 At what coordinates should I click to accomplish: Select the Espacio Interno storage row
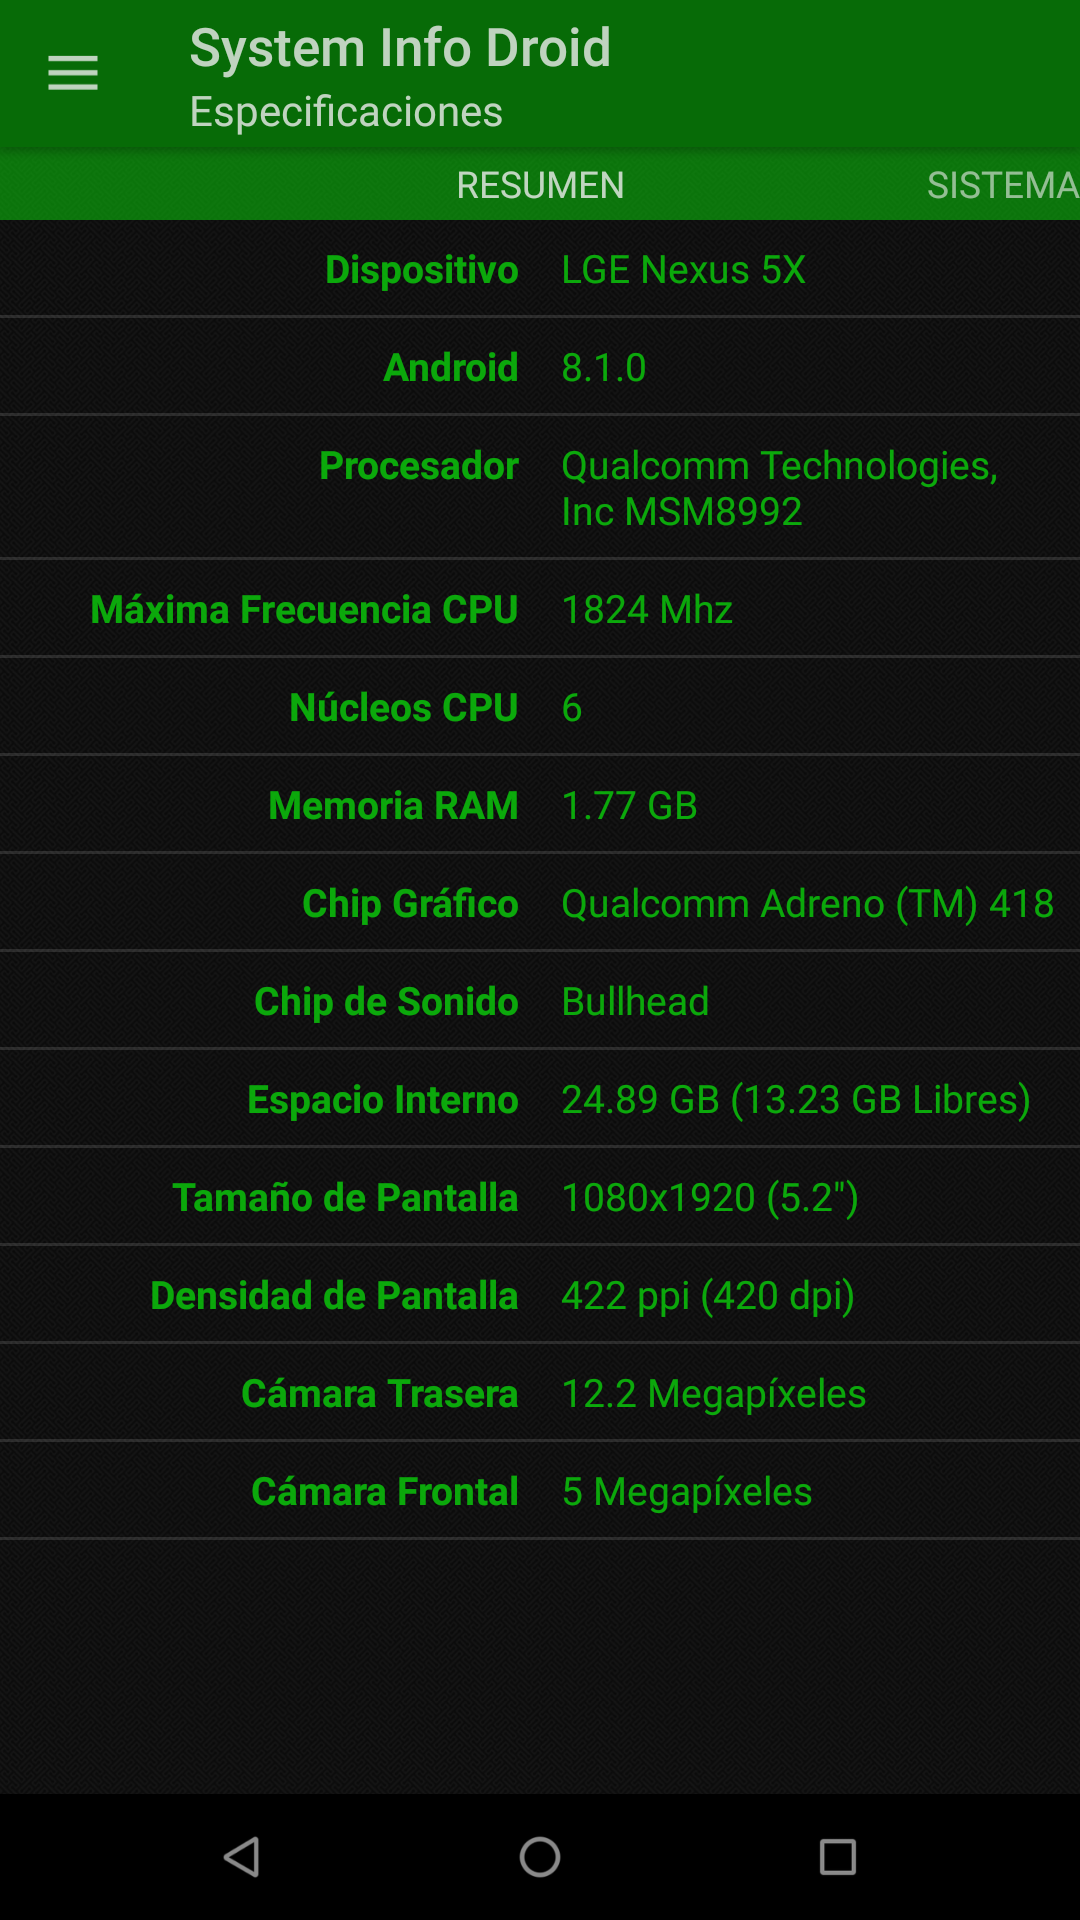pyautogui.click(x=540, y=1099)
